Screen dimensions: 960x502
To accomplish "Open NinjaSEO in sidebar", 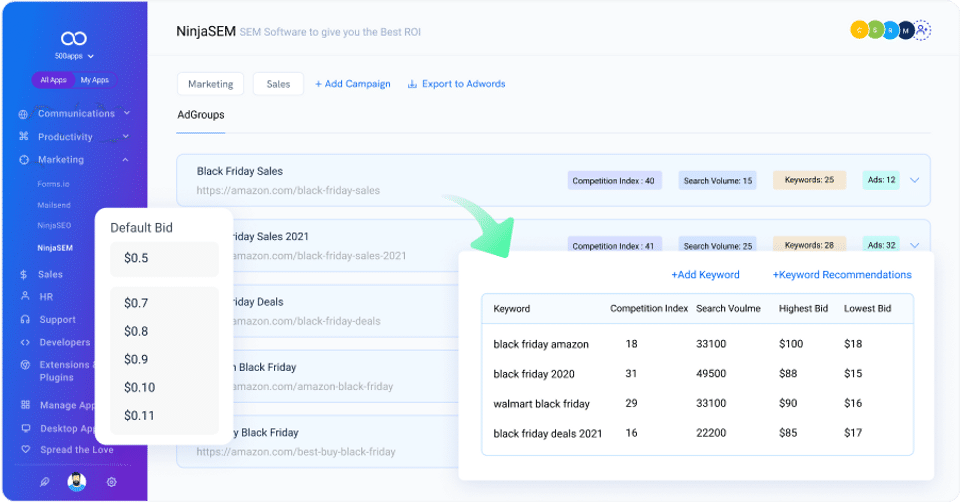I will tap(54, 225).
